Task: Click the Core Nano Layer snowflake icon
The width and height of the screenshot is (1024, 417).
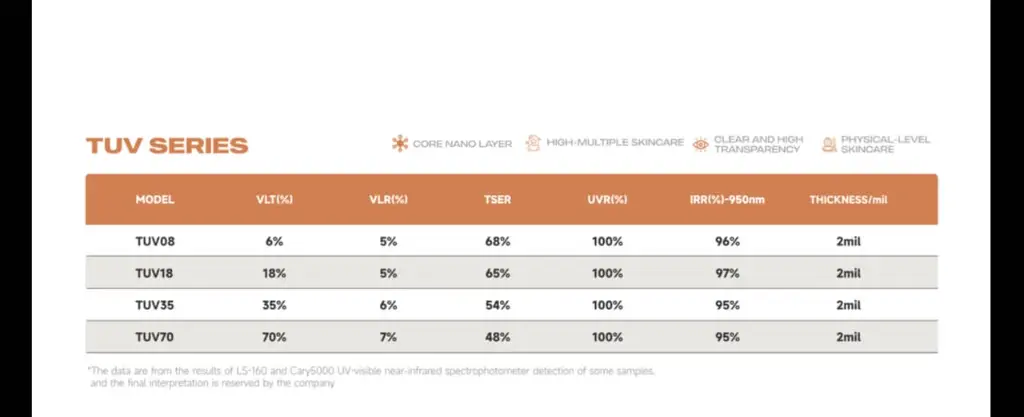Action: tap(400, 144)
